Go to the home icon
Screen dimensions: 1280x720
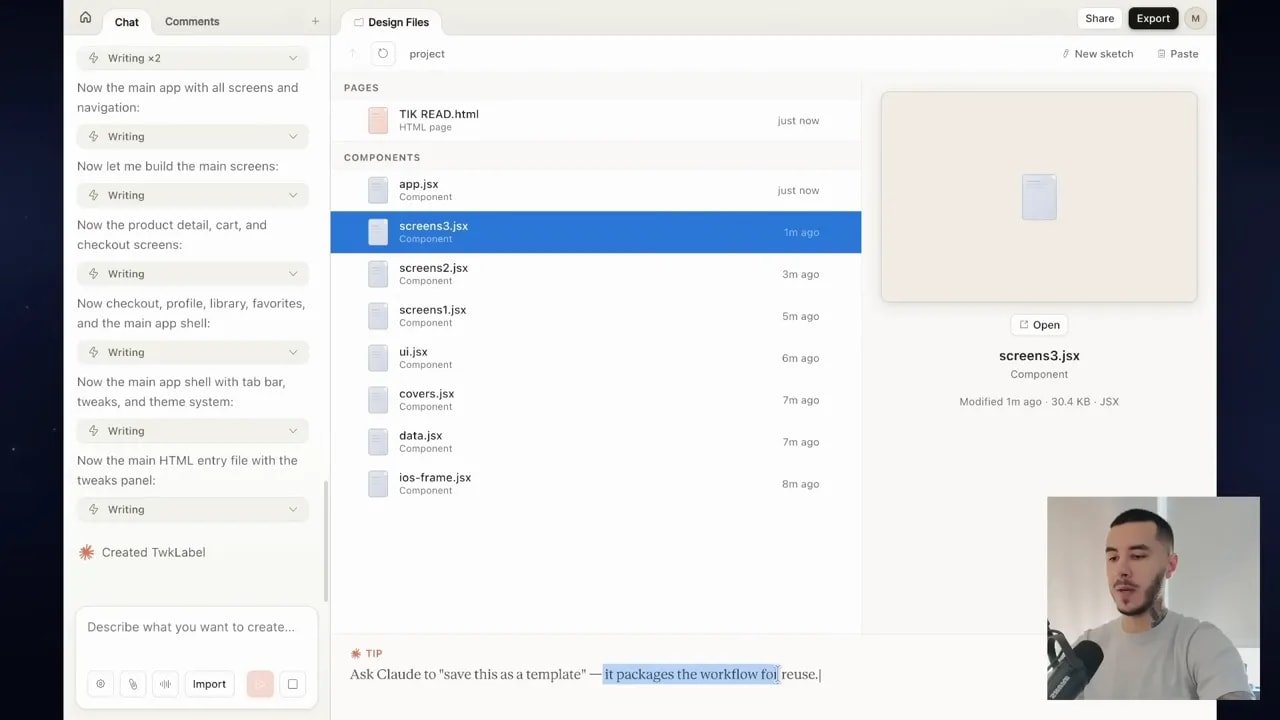point(85,18)
